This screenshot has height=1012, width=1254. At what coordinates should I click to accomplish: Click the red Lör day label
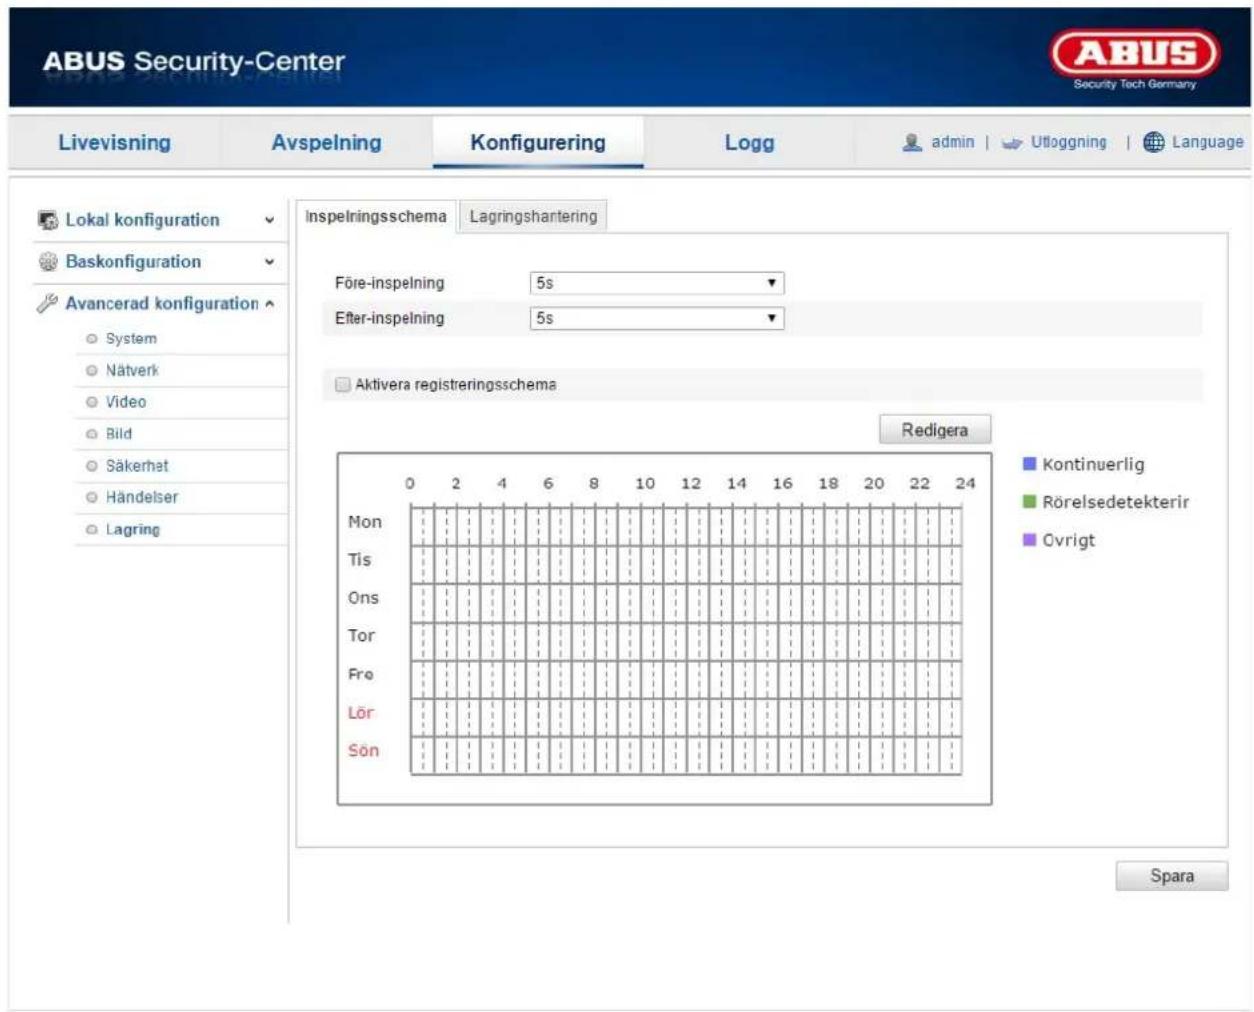click(360, 713)
